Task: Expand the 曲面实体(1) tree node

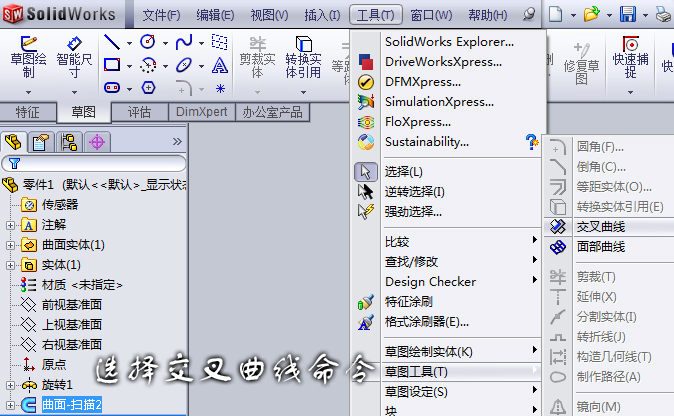Action: pyautogui.click(x=10, y=245)
